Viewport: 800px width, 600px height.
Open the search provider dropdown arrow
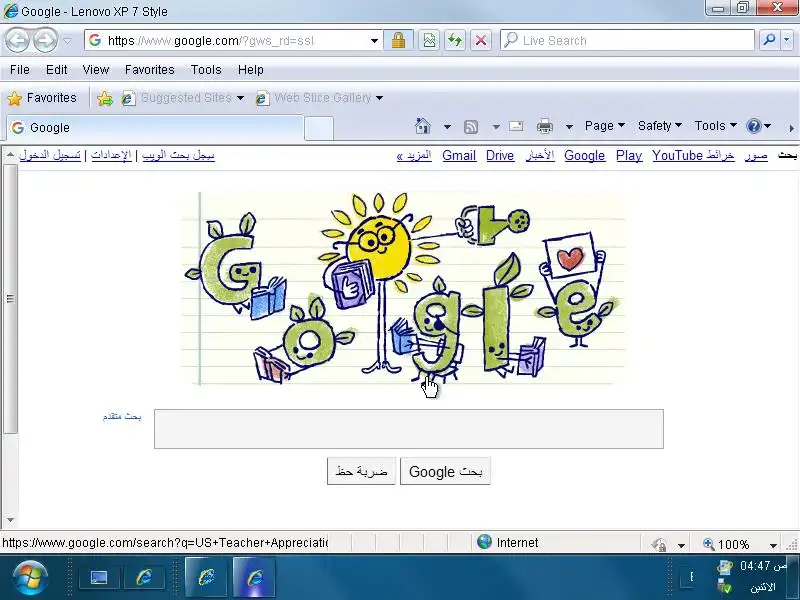[786, 40]
